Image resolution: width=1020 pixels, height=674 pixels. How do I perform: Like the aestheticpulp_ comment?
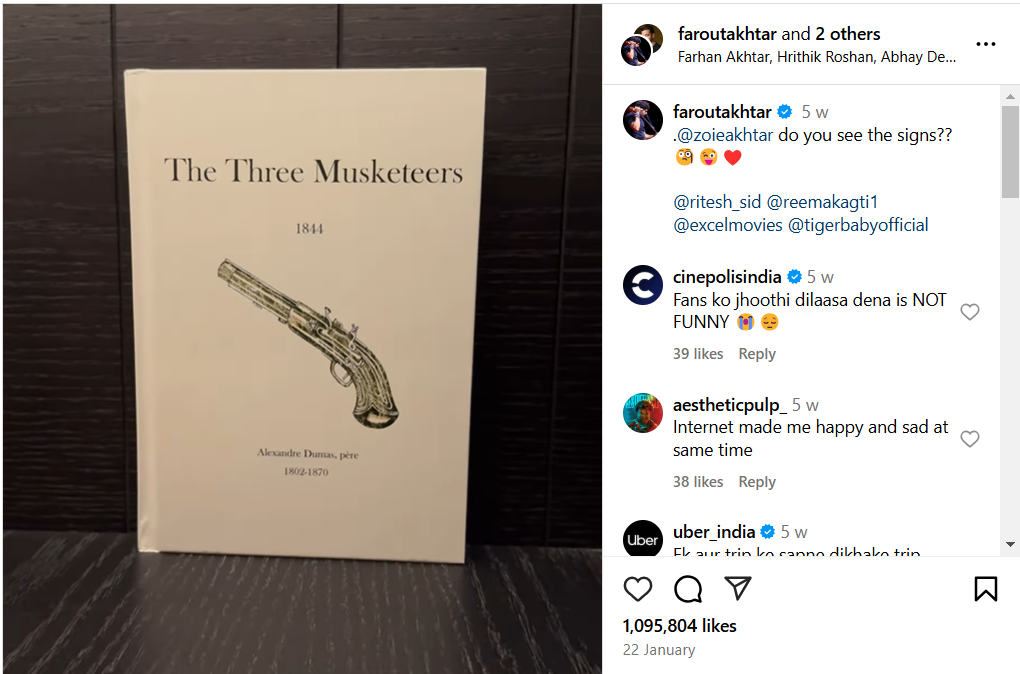point(969,439)
